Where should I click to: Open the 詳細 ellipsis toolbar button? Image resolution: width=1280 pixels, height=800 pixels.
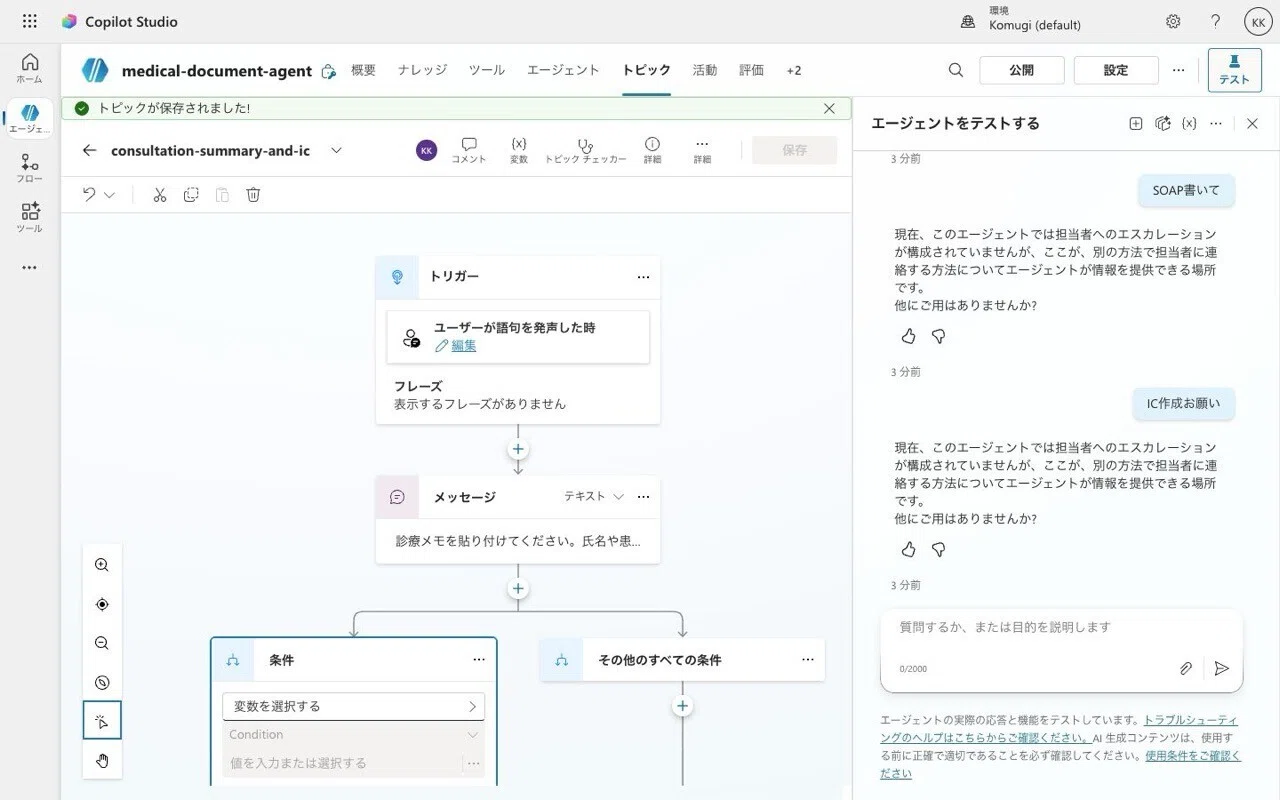click(x=702, y=150)
